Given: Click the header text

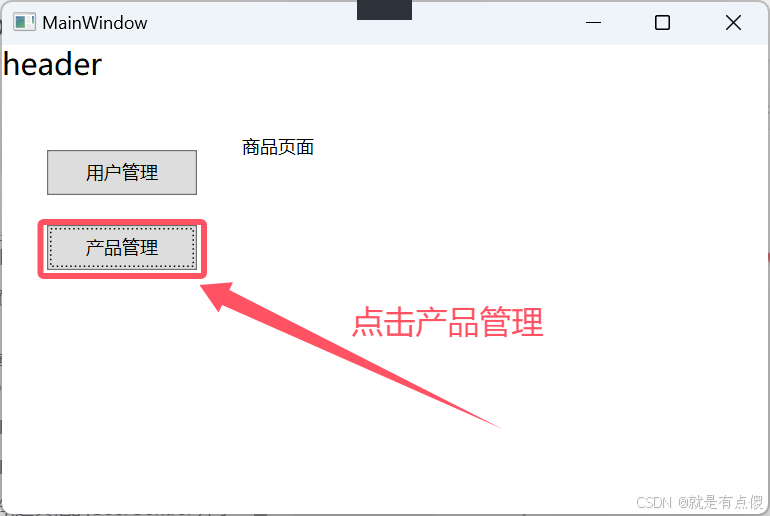Looking at the screenshot, I should click(x=52, y=65).
